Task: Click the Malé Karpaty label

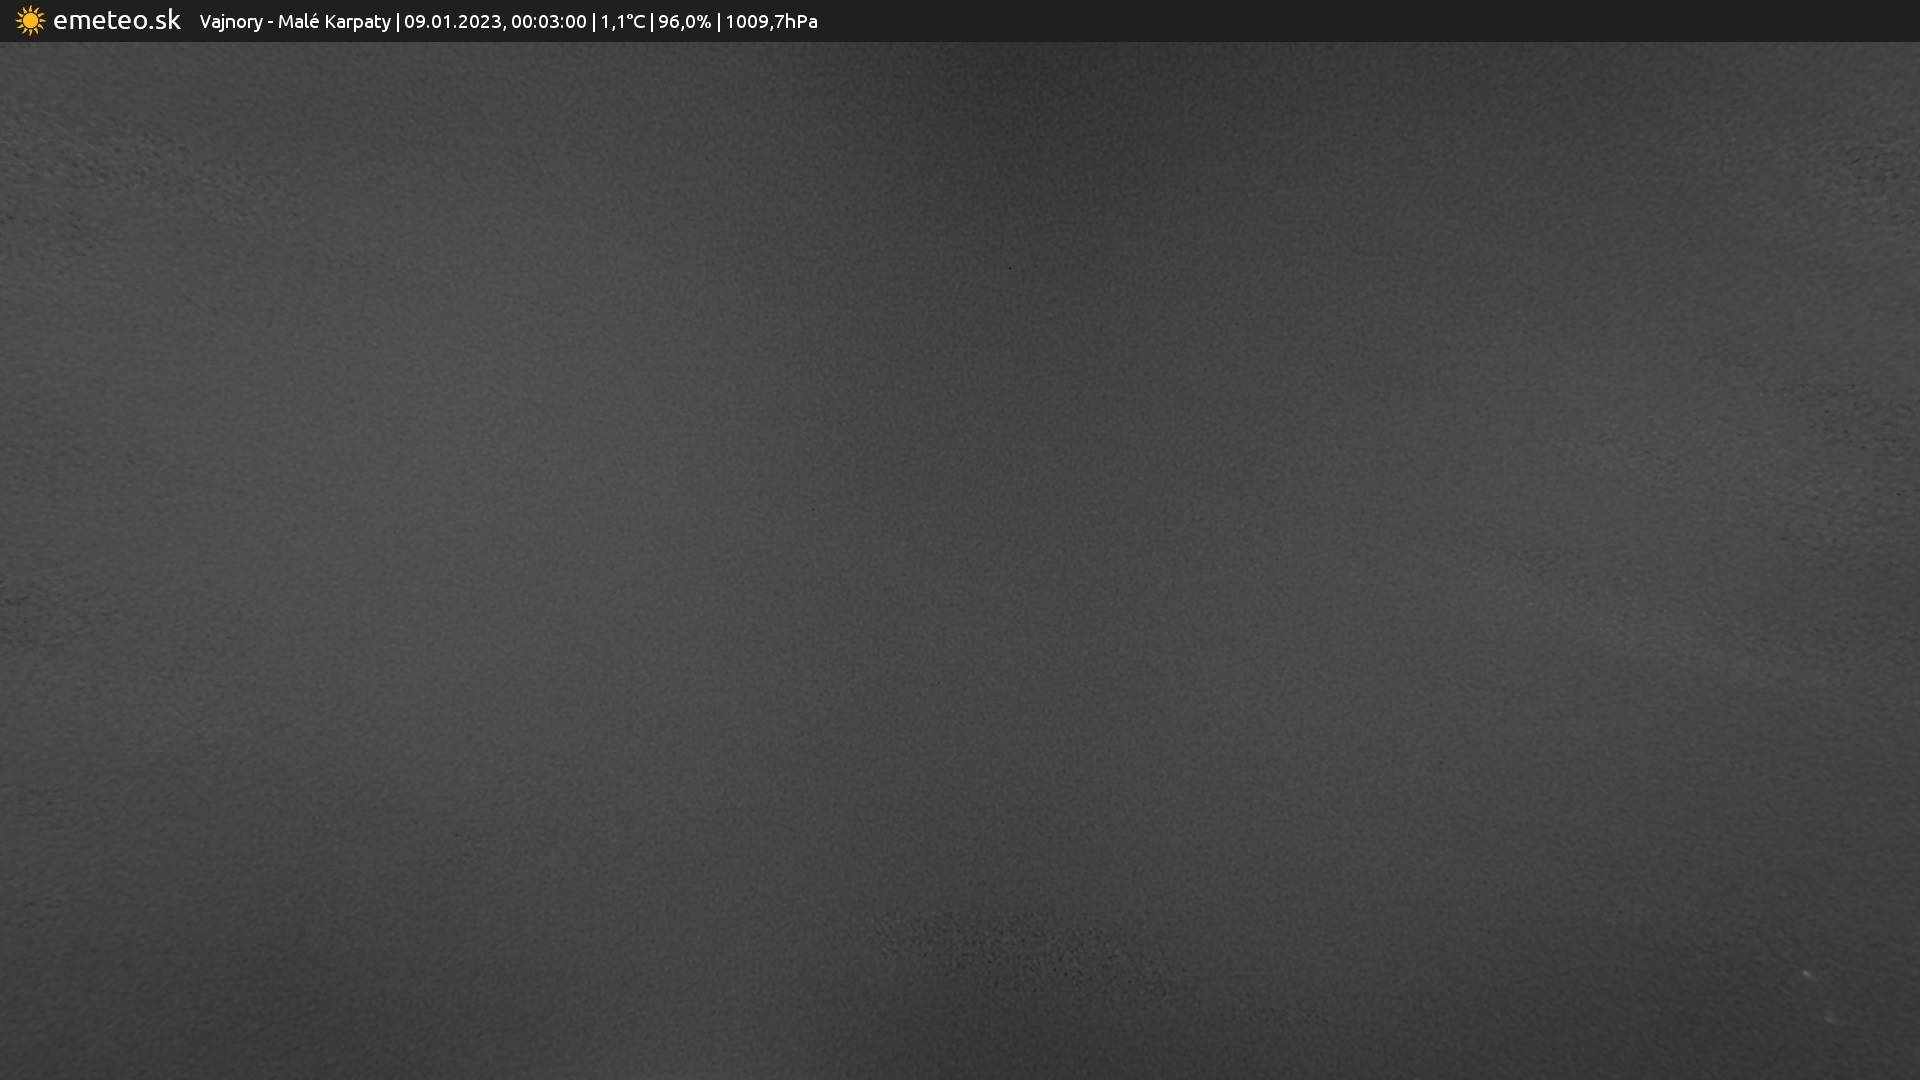Action: tap(334, 22)
